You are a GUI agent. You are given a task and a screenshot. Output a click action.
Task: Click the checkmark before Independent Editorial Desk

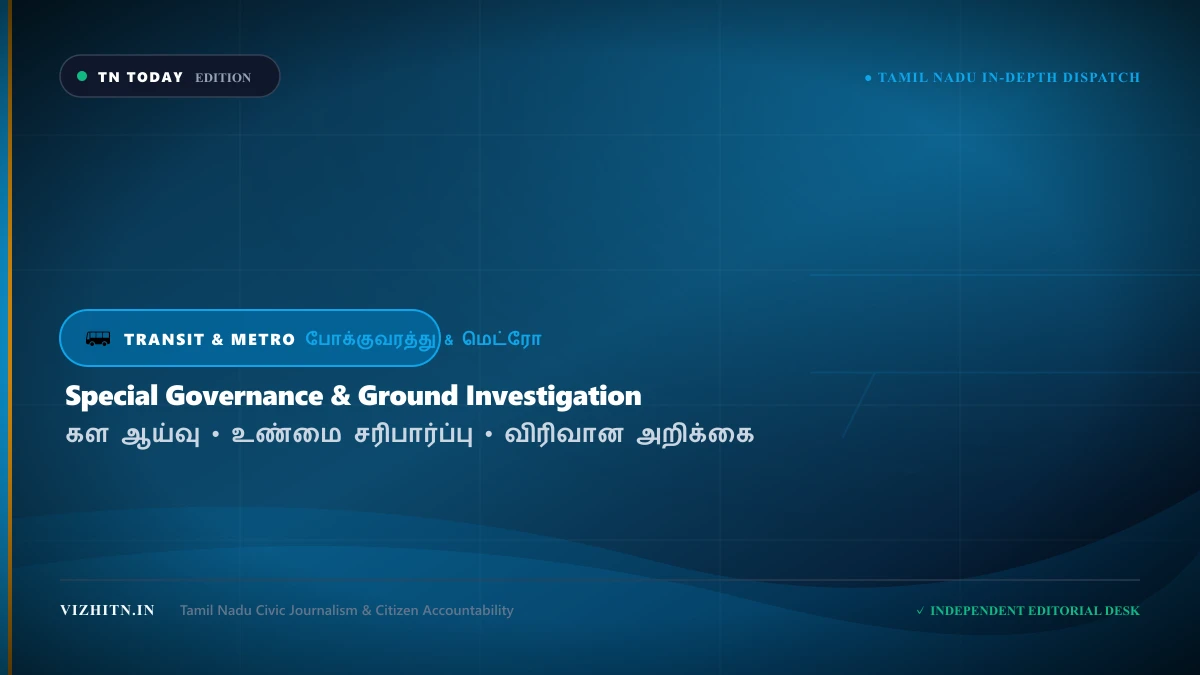(x=920, y=611)
